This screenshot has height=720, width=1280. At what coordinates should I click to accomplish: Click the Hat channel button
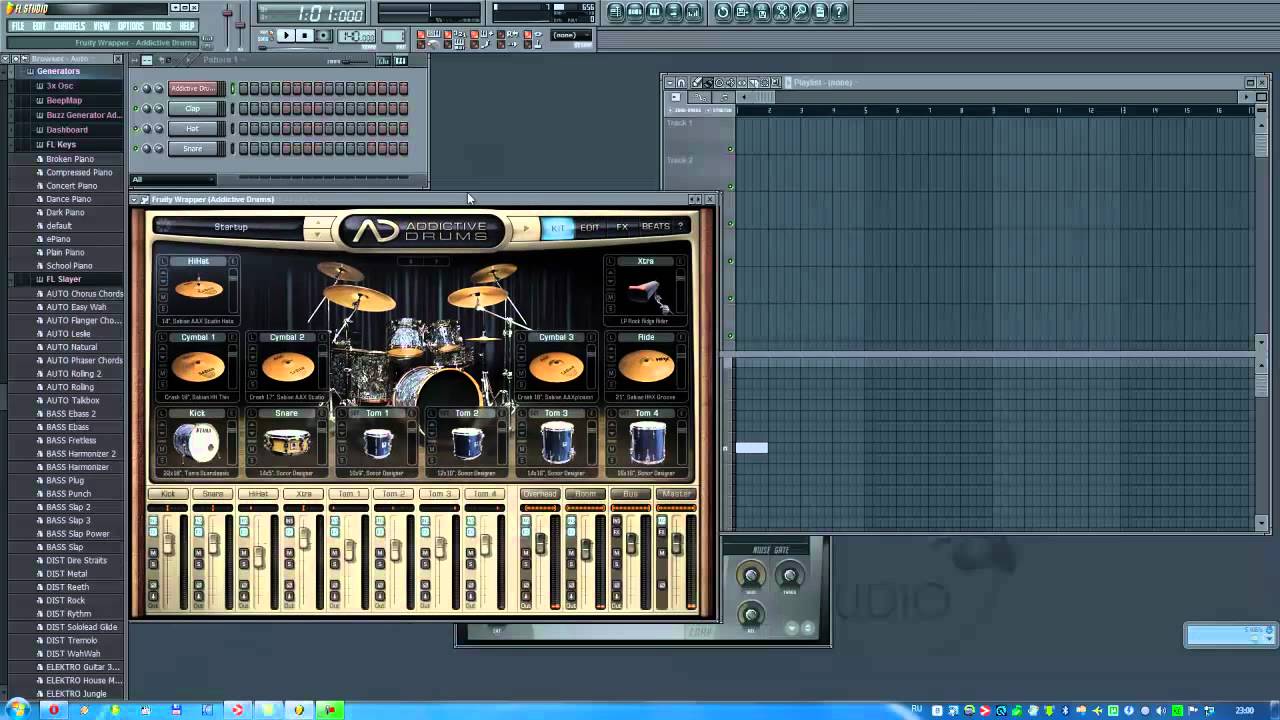[x=192, y=128]
